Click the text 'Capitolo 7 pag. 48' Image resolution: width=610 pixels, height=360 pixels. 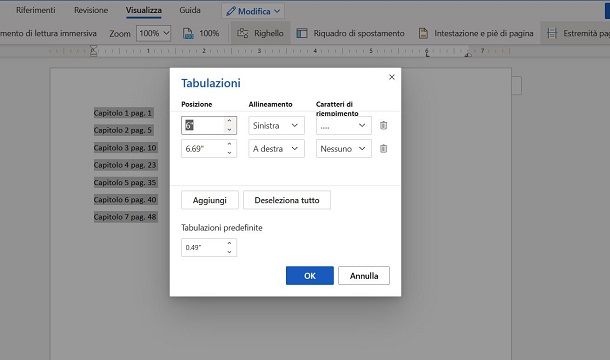pyautogui.click(x=125, y=217)
